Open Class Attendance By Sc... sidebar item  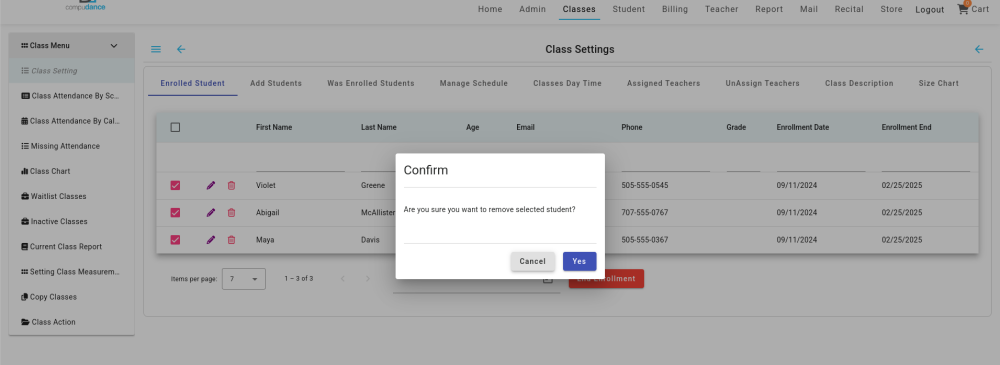(x=71, y=96)
